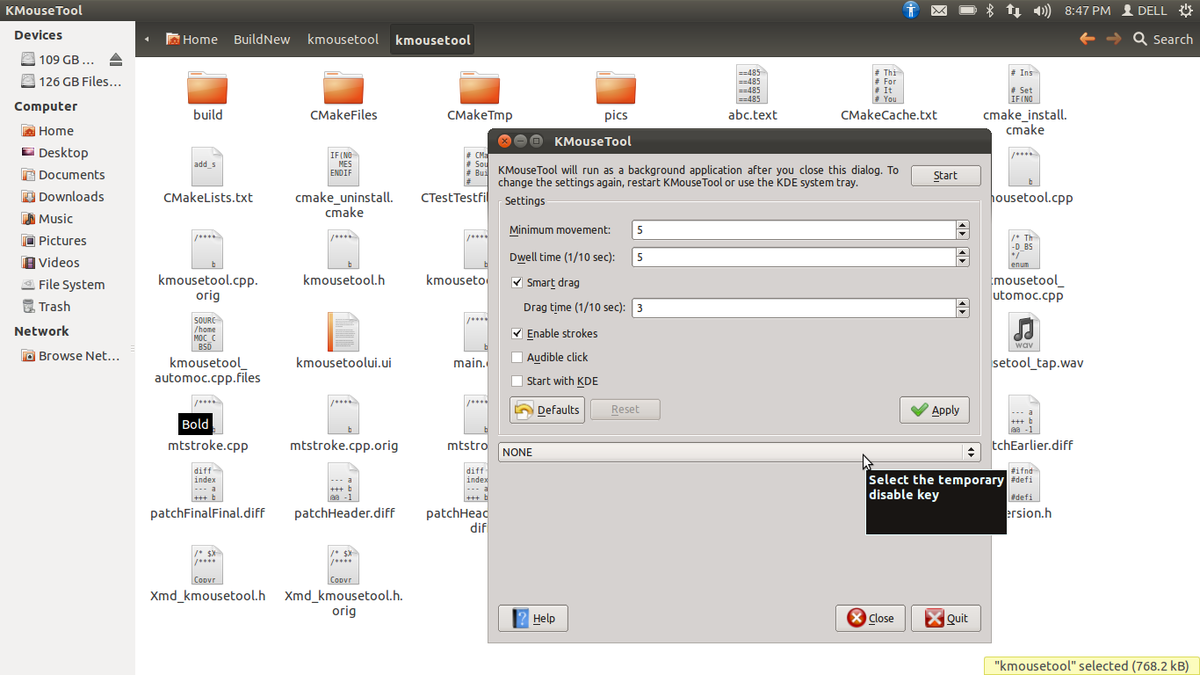Click the Minimum movement spinner arrows
Image resolution: width=1200 pixels, height=675 pixels.
962,230
